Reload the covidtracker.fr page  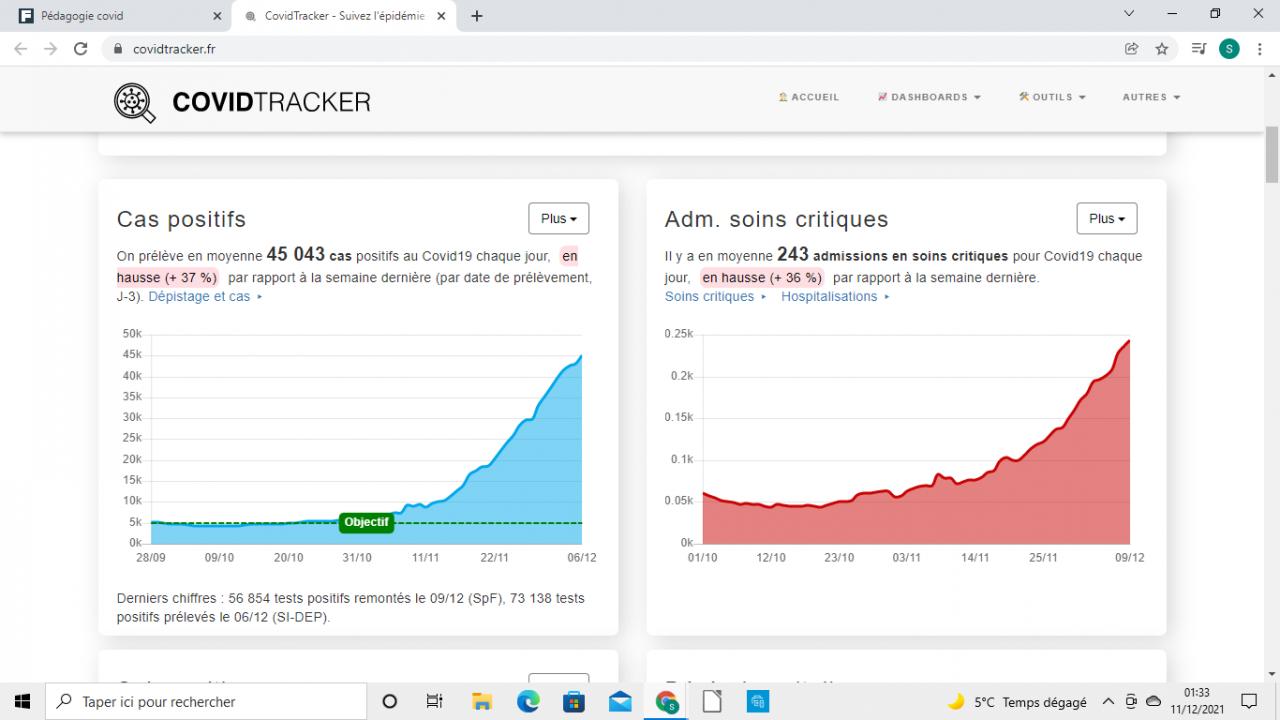click(81, 48)
